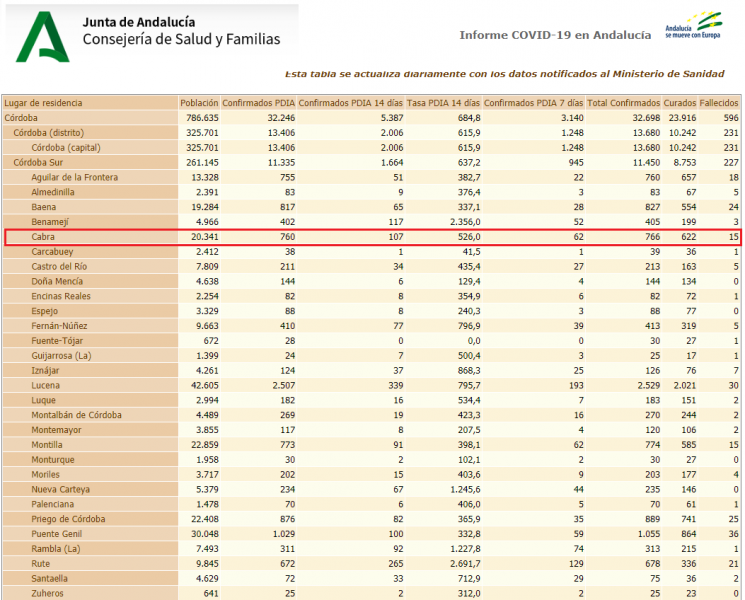Image resolution: width=745 pixels, height=600 pixels.
Task: Select the Carcabuey row label
Action: click(x=52, y=252)
